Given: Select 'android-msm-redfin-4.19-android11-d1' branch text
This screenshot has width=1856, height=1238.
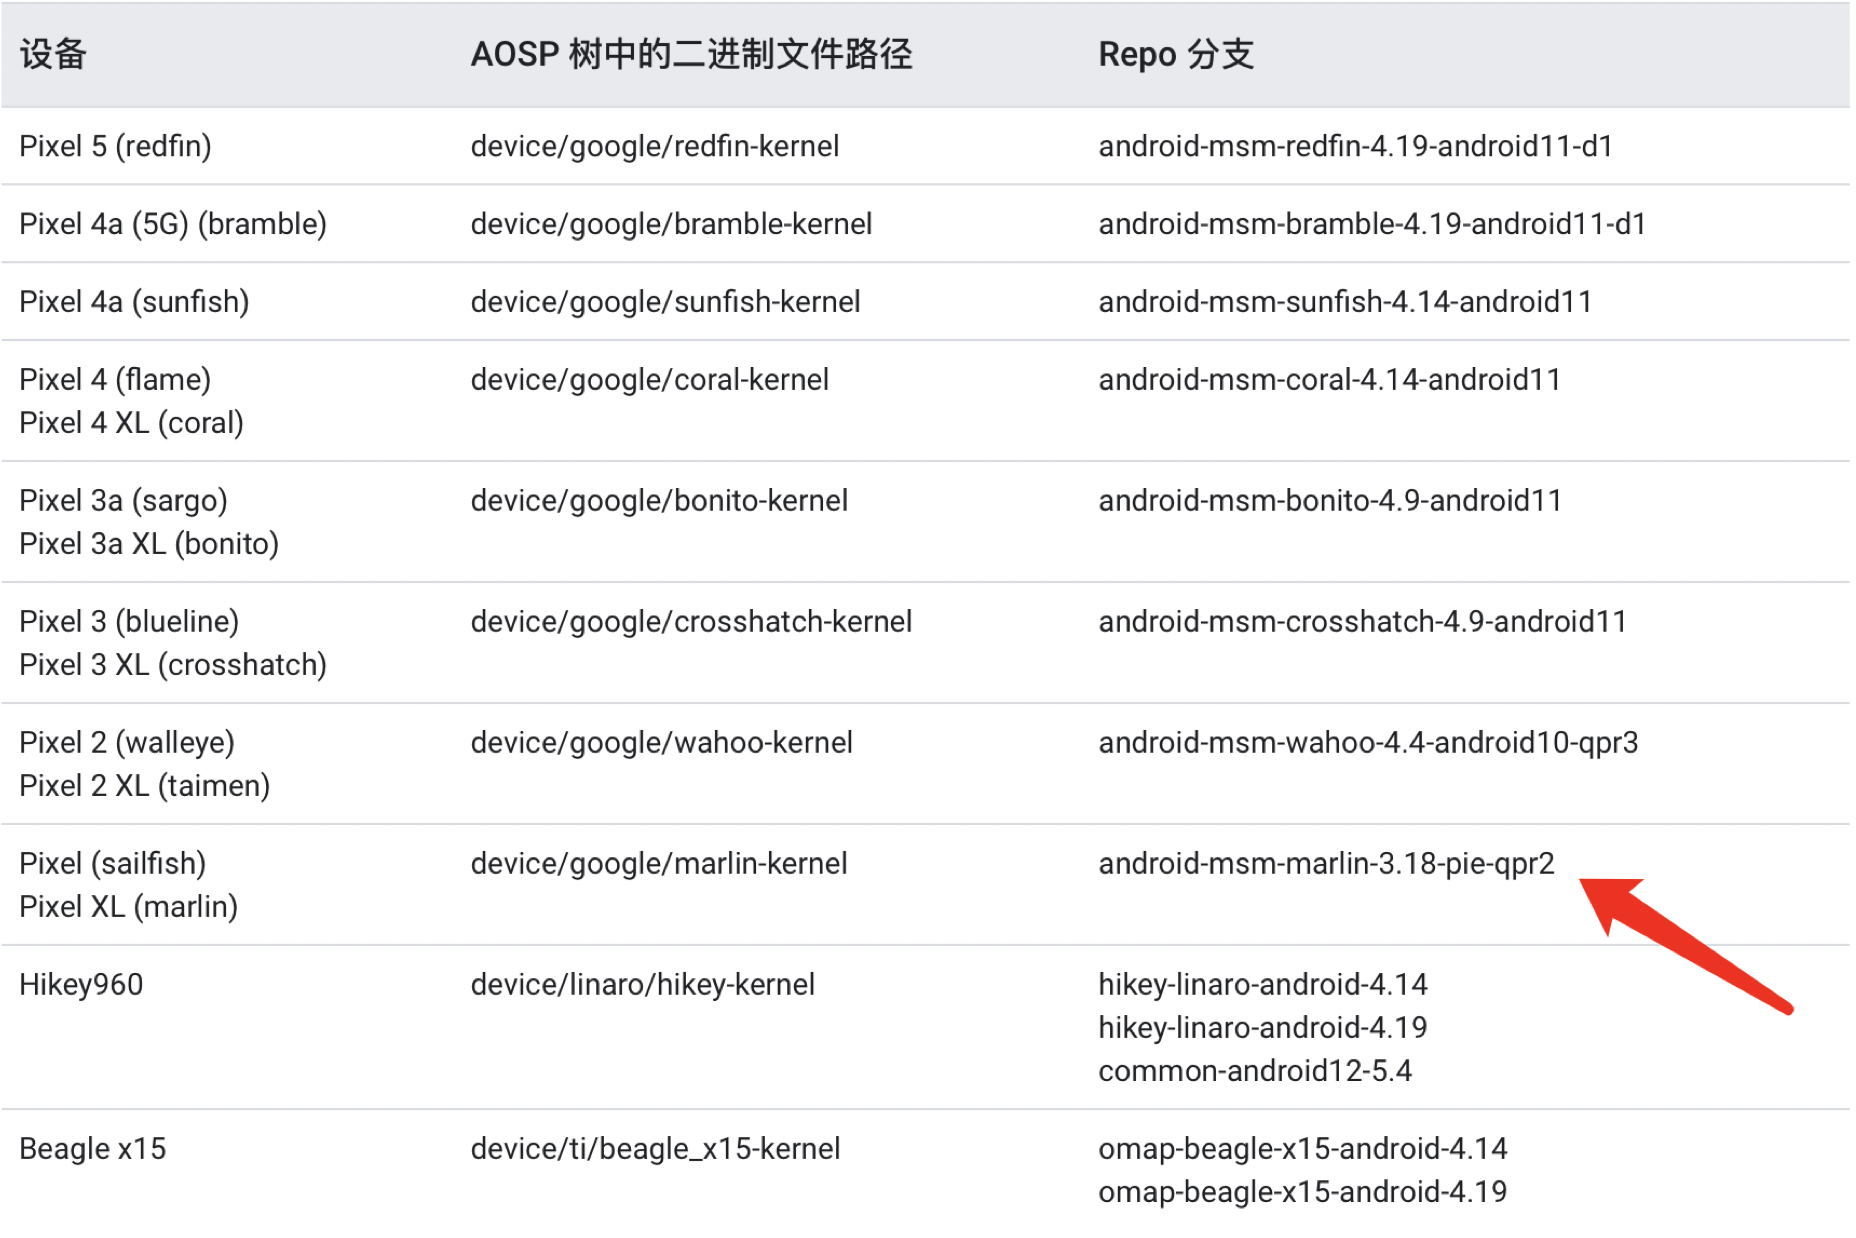Looking at the screenshot, I should click(x=1356, y=147).
